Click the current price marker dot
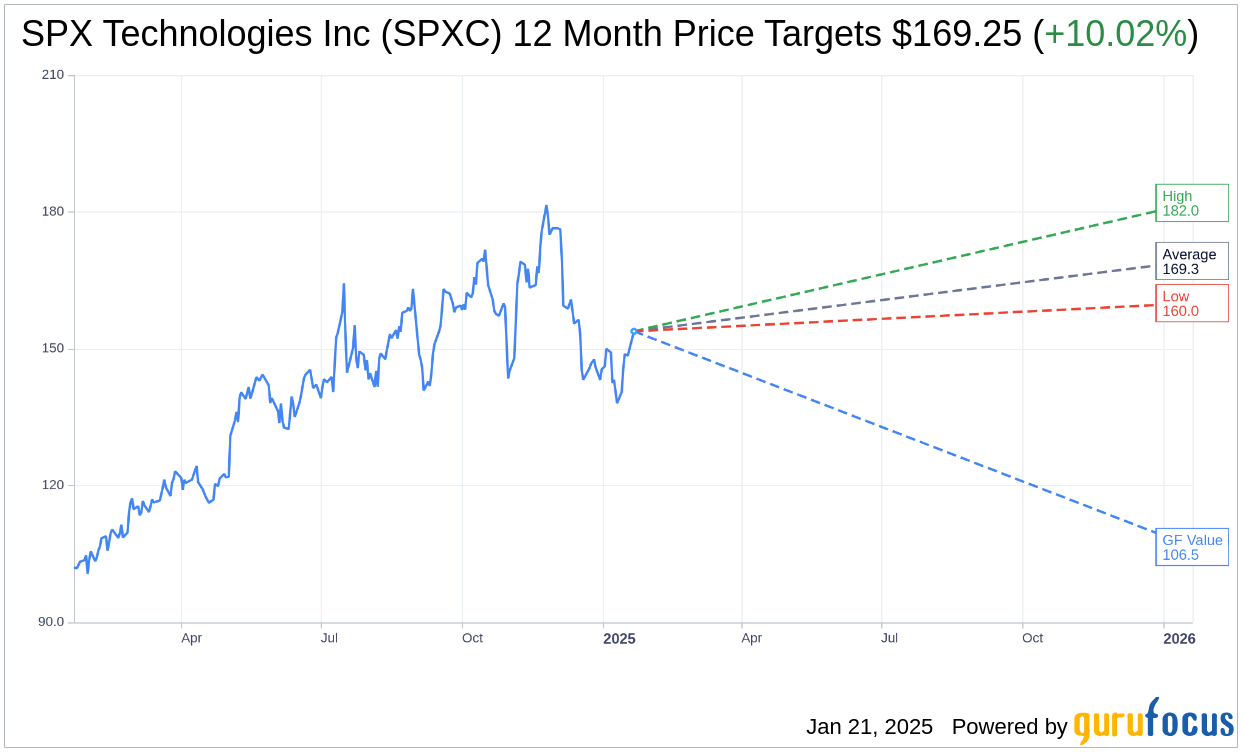 [633, 331]
